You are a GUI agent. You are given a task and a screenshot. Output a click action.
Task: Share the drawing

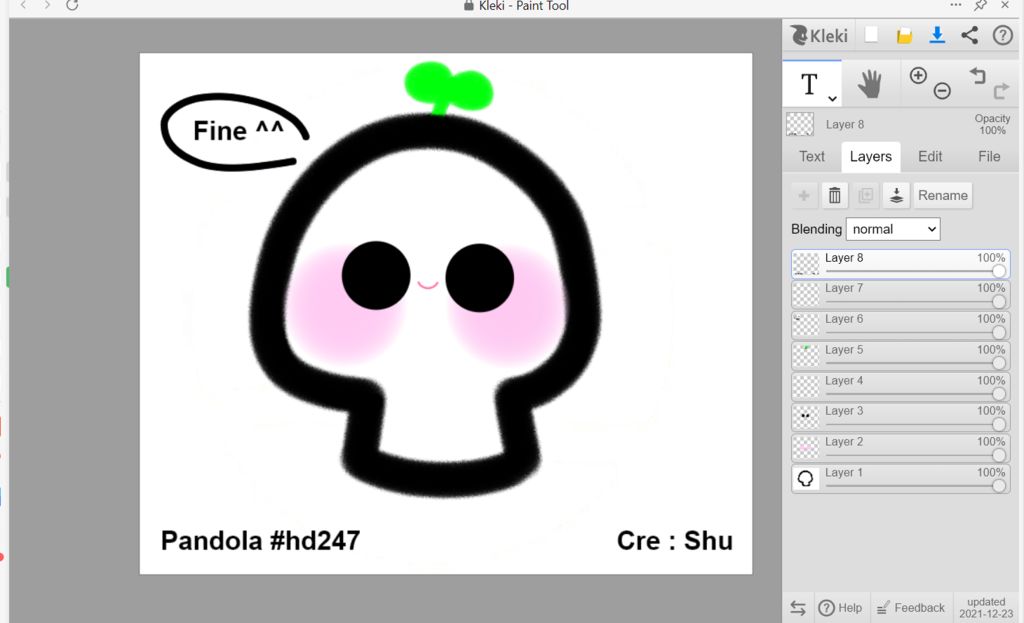click(970, 35)
